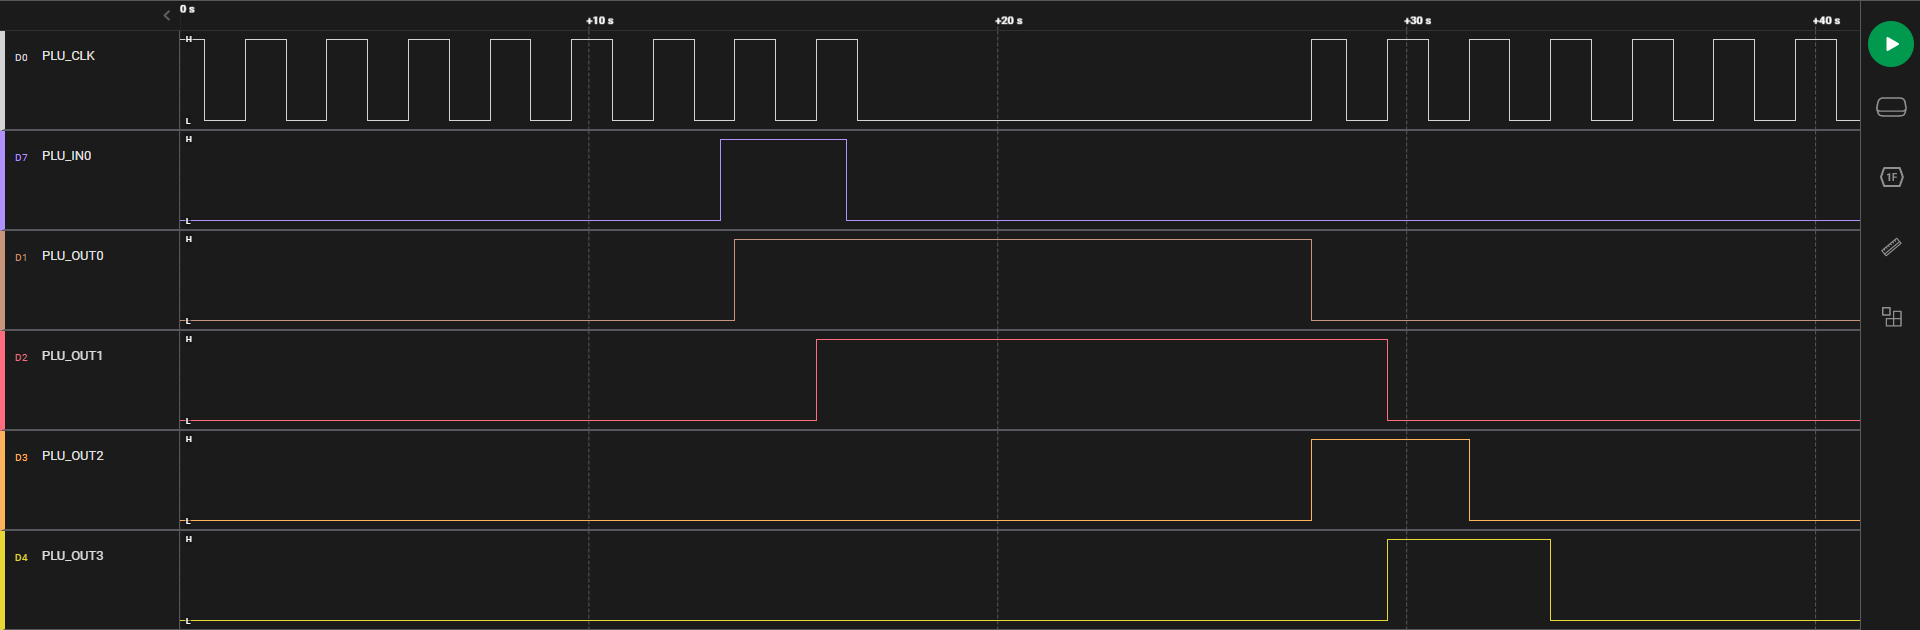
Task: Collapse the channel label sidebar chevron
Action: click(x=167, y=15)
